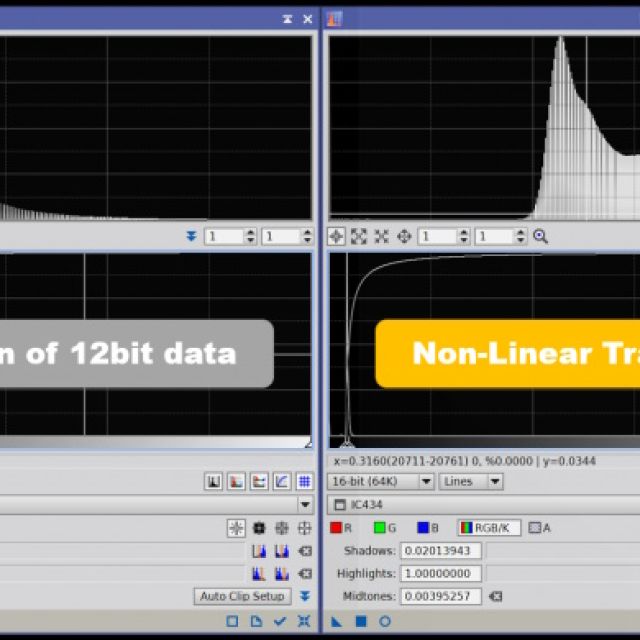The image size is (640, 640).
Task: Select the RGB/K combined channel
Action: (x=489, y=528)
